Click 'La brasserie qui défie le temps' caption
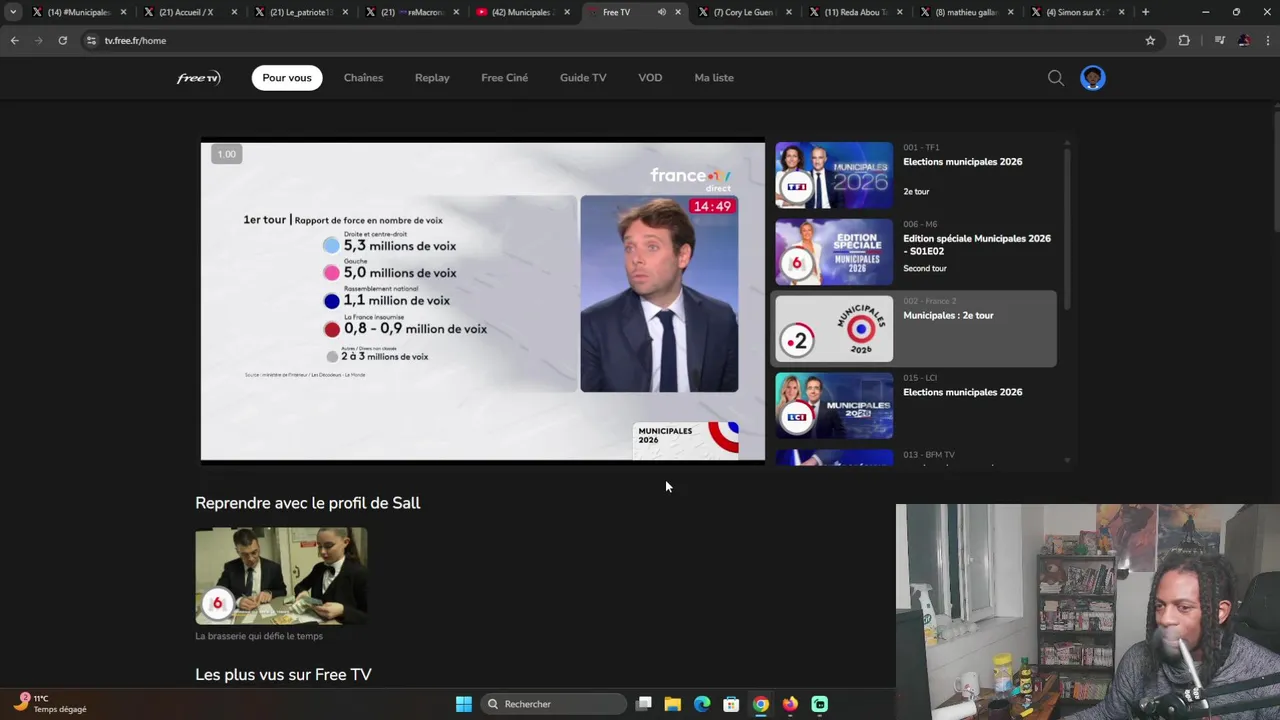The image size is (1280, 720). point(259,636)
